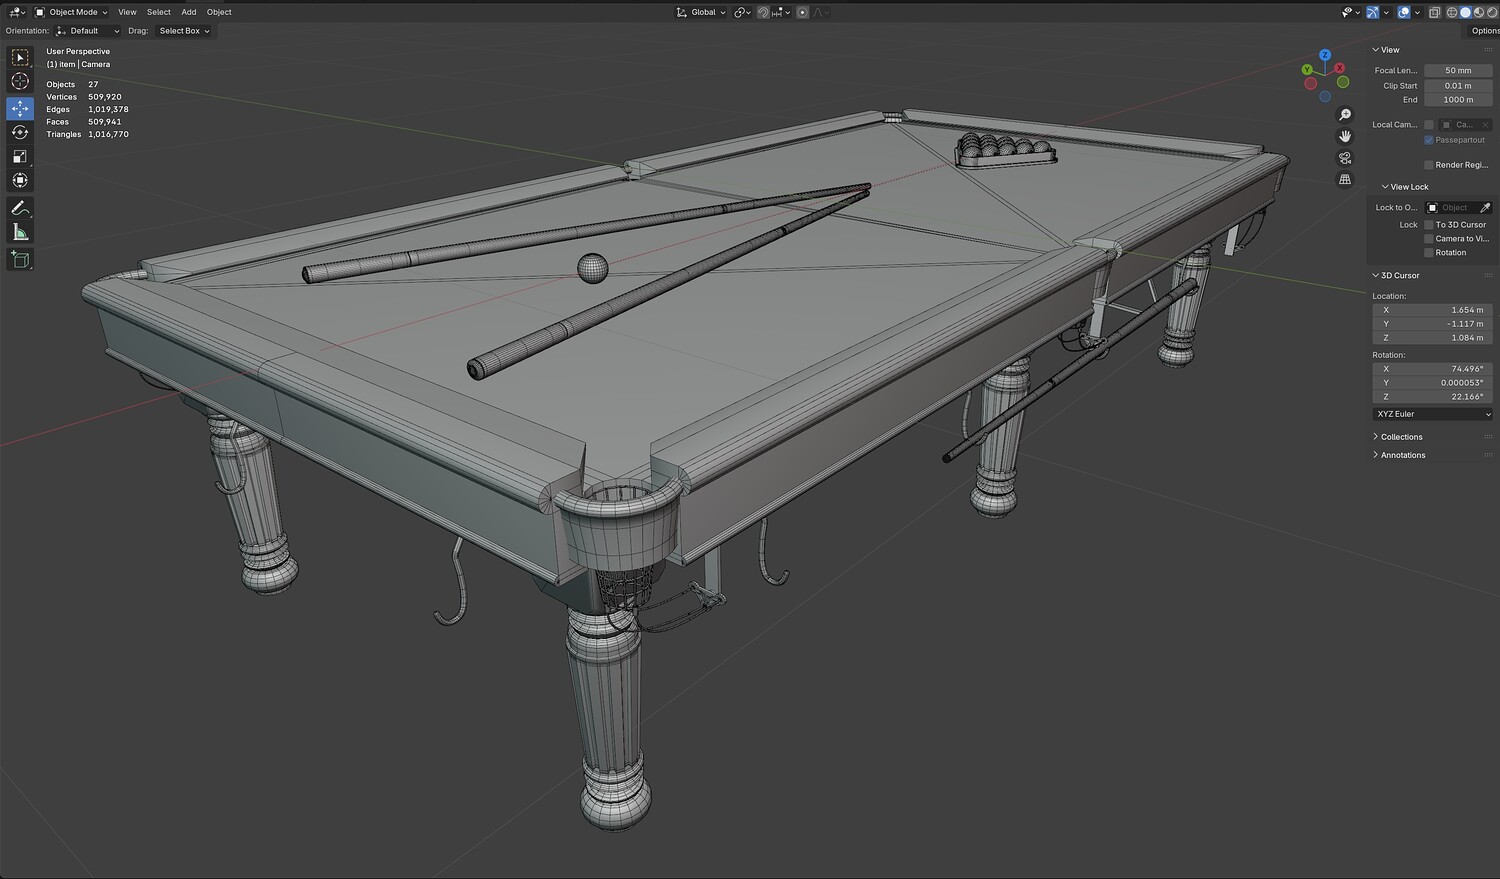Click the Focal Length 50 mm field
The image size is (1500, 879).
coord(1459,71)
